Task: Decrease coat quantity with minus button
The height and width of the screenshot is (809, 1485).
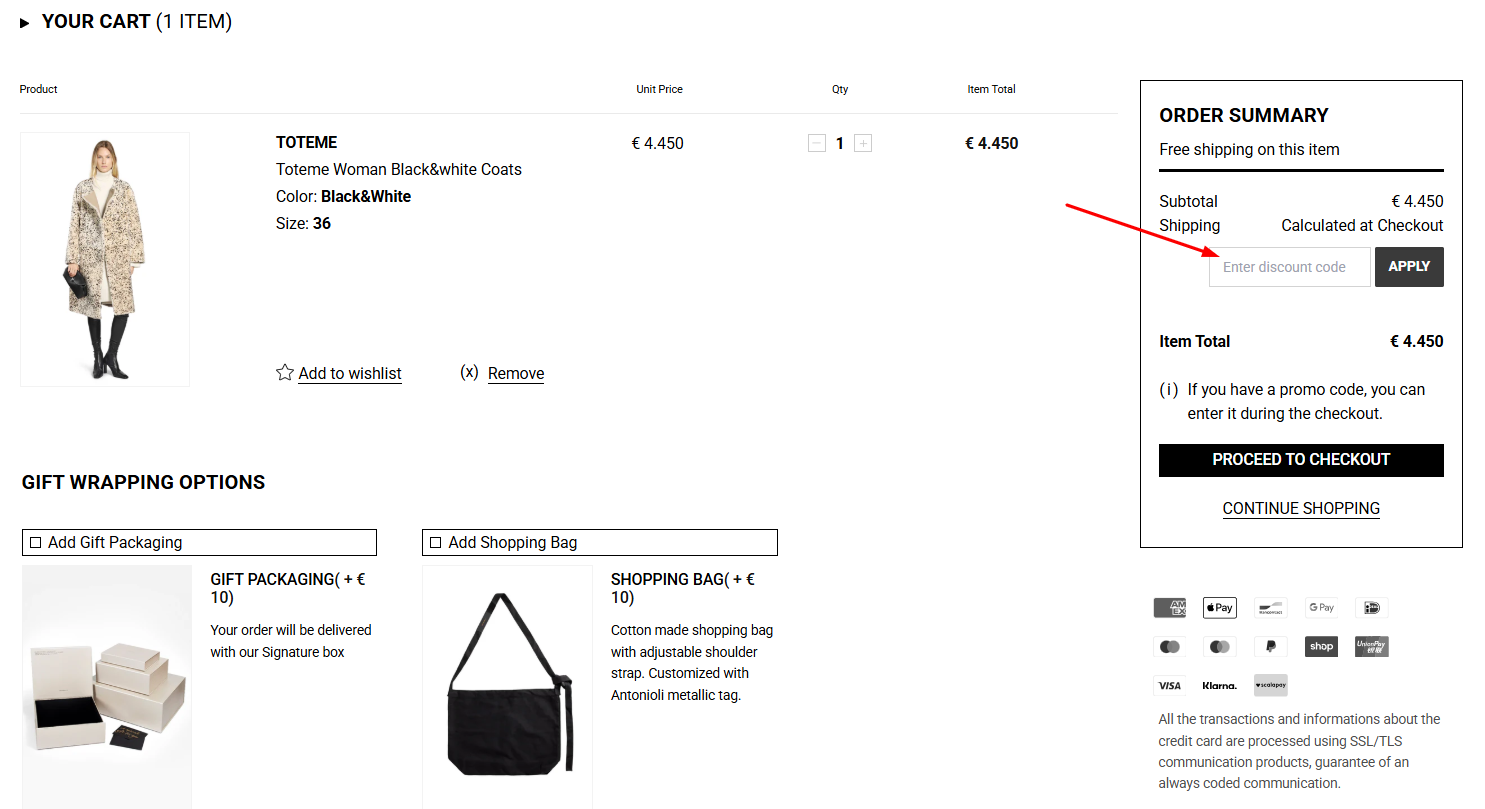Action: click(x=816, y=144)
